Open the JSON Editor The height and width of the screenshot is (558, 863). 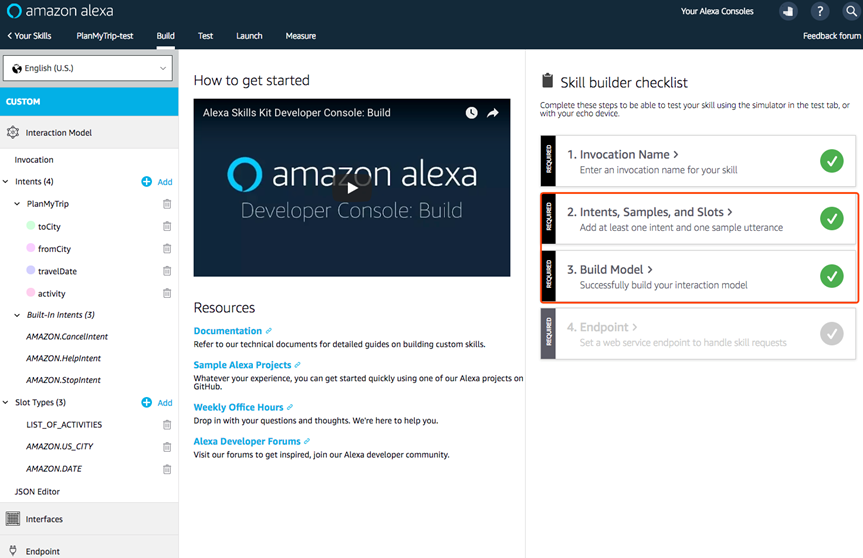[37, 491]
